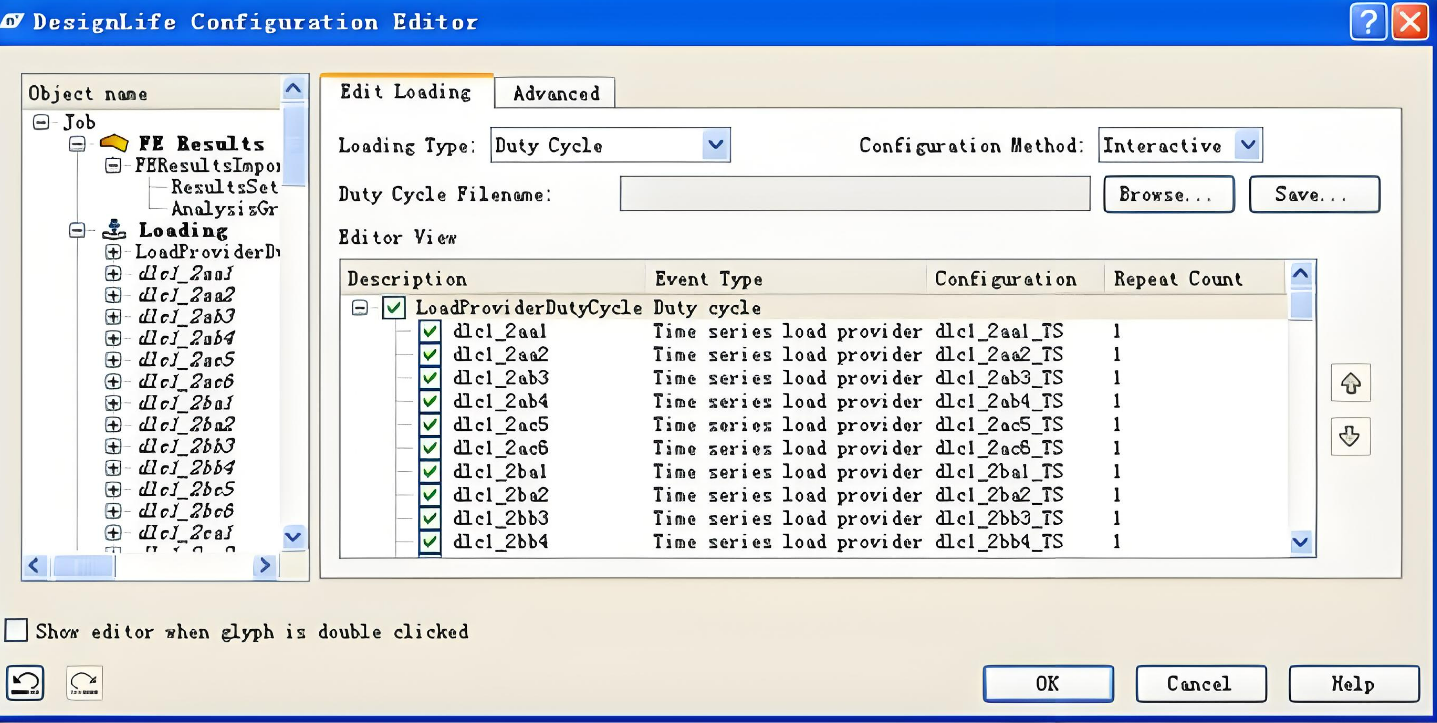Click the title bar help question-mark icon

[x=1367, y=21]
